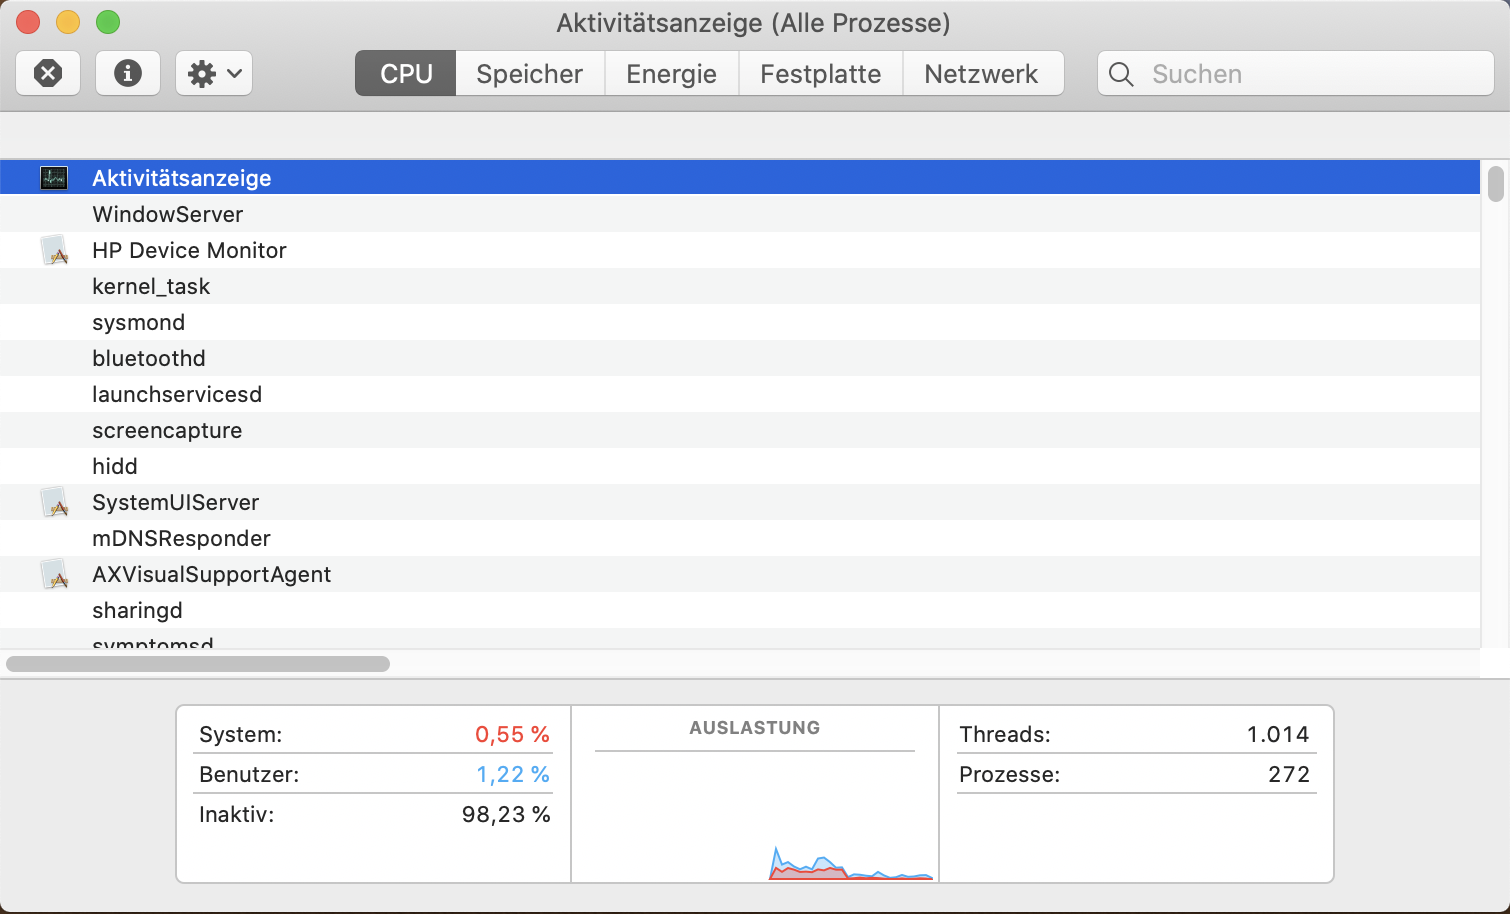The height and width of the screenshot is (914, 1510).
Task: Open the Festplatte tab
Action: pyautogui.click(x=820, y=74)
